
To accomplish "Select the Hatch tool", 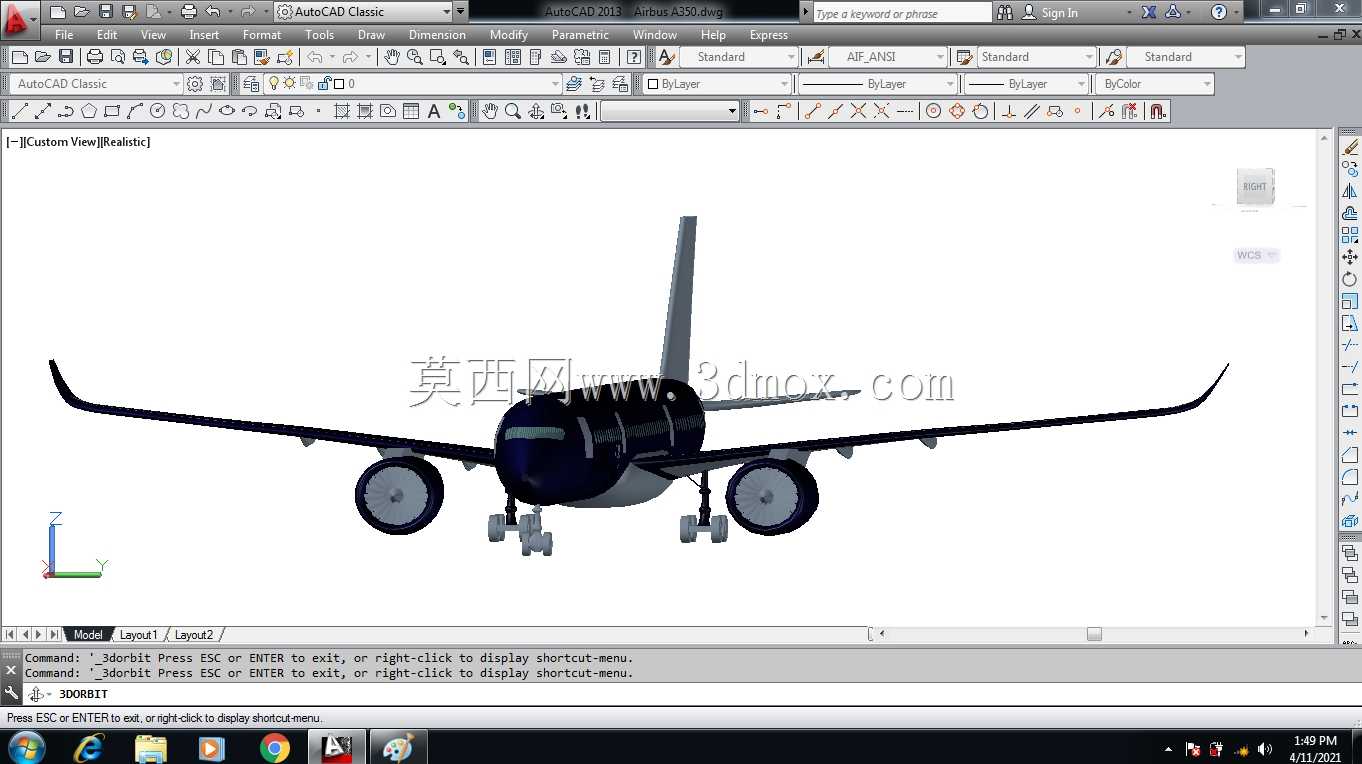I will [x=342, y=111].
